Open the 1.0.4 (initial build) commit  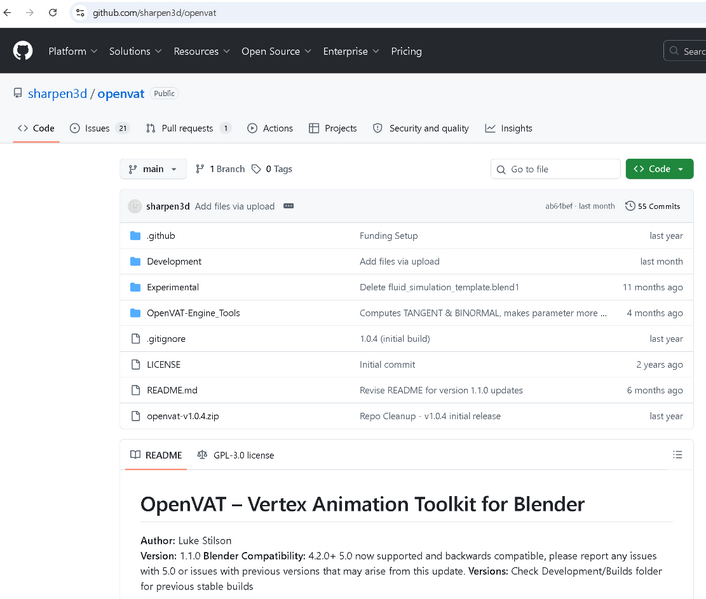pos(395,339)
